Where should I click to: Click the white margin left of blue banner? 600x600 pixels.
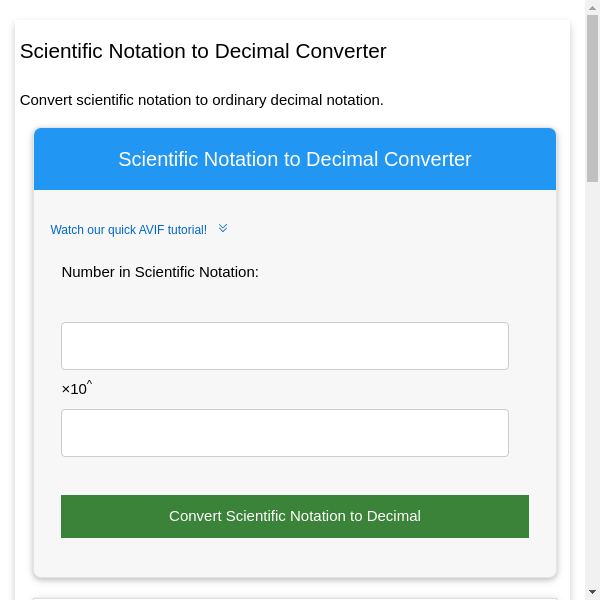click(x=25, y=160)
